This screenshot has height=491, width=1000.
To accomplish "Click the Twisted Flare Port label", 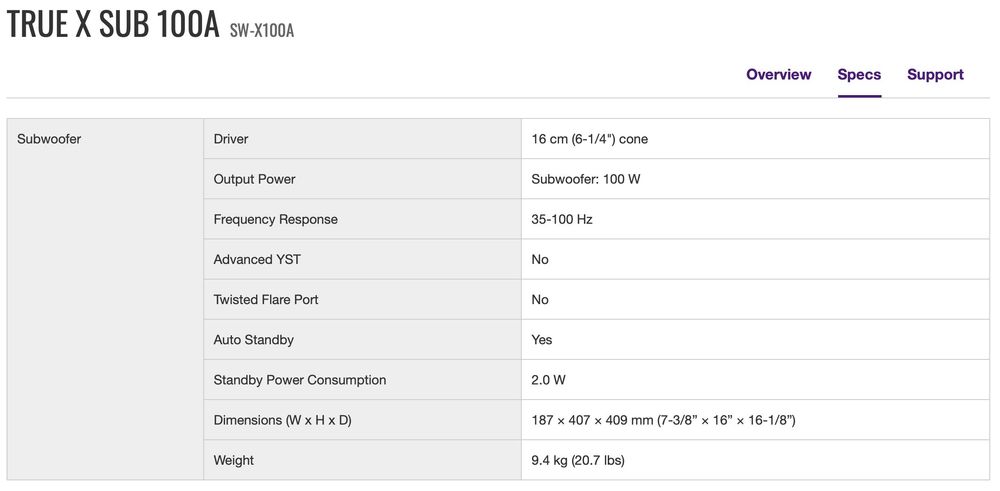I will (266, 299).
